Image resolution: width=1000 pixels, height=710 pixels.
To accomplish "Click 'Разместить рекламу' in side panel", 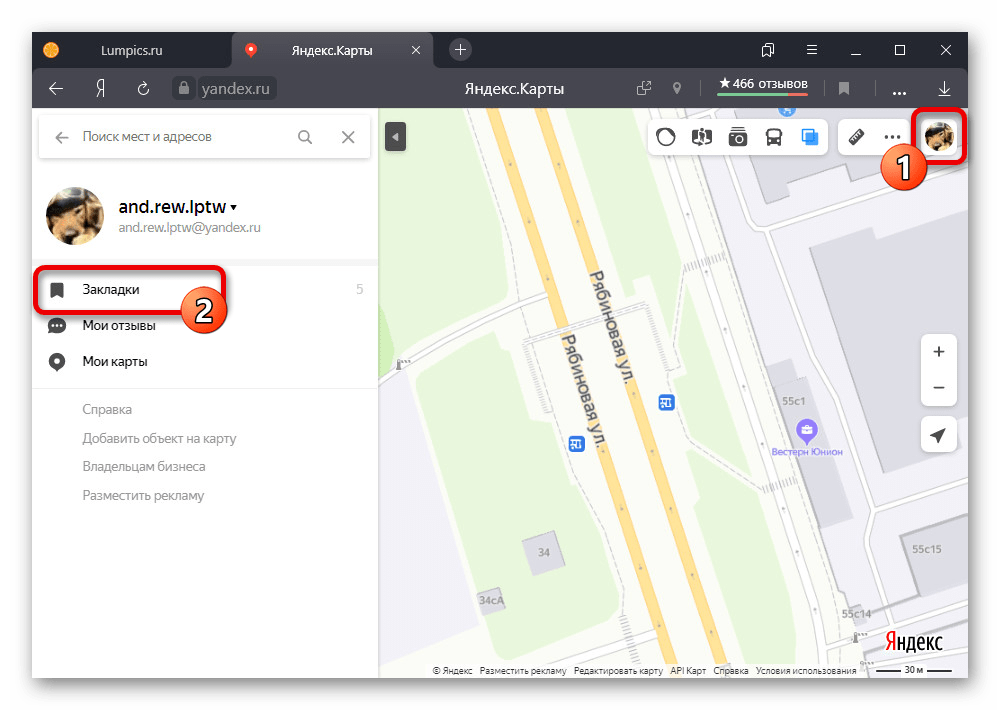I will (x=143, y=496).
